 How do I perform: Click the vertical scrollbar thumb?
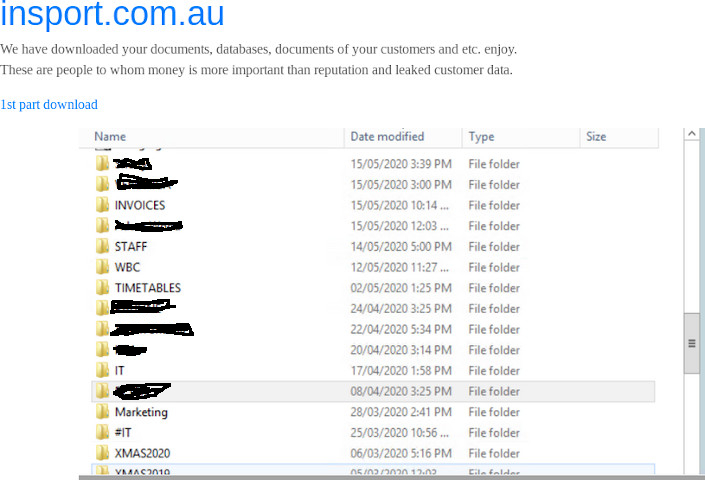coord(691,343)
